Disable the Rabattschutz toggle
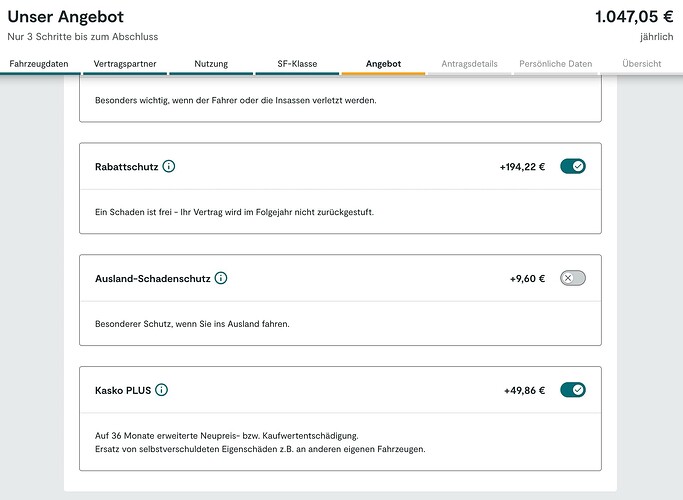Image resolution: width=683 pixels, height=500 pixels. tap(573, 166)
